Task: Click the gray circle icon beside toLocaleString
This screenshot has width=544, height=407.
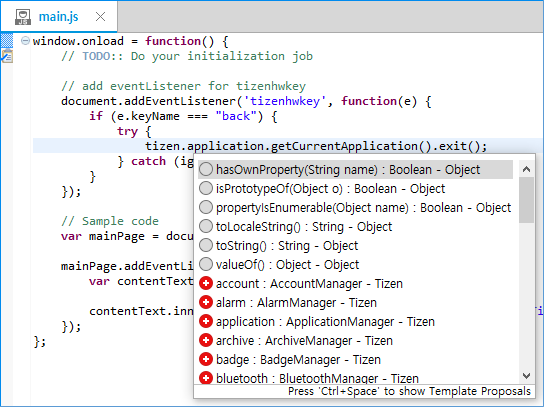Action: click(206, 227)
